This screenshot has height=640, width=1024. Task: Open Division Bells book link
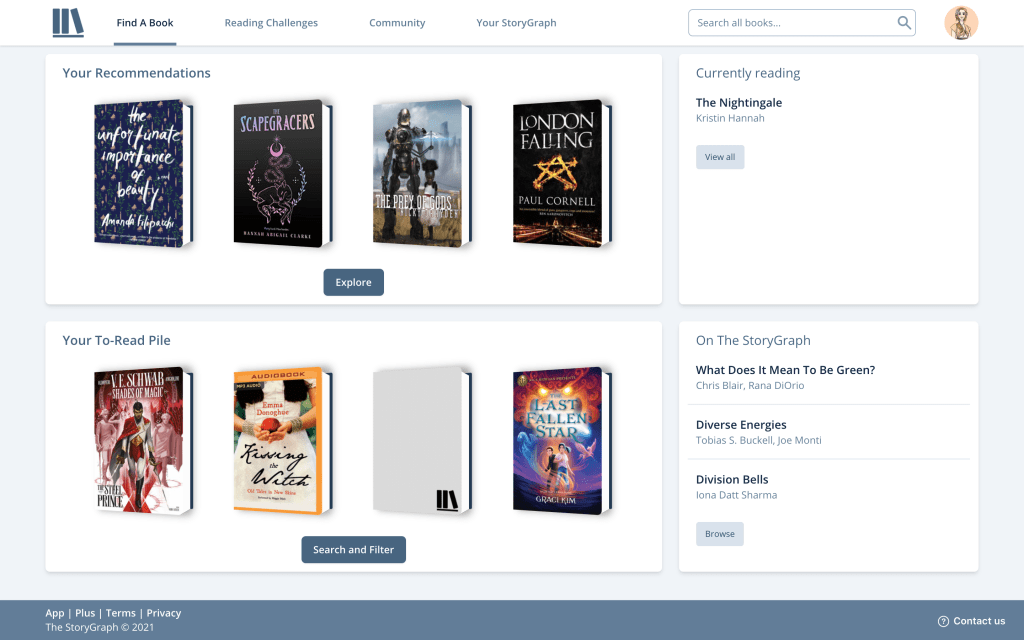coord(732,479)
